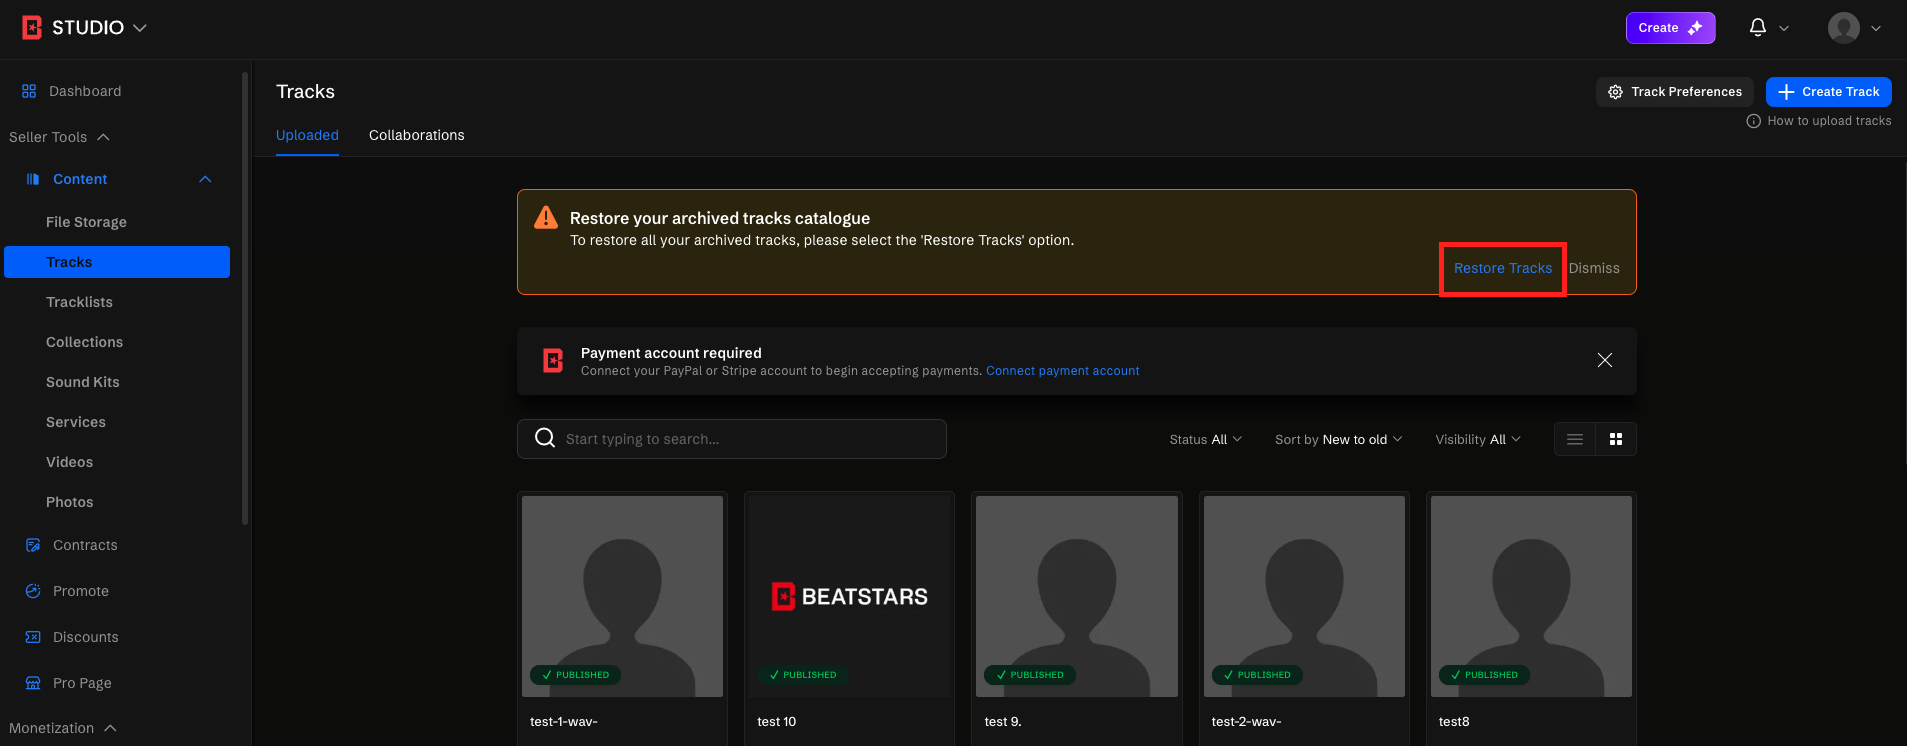Open the Sort by dropdown
Image resolution: width=1907 pixels, height=746 pixels.
pyautogui.click(x=1338, y=439)
